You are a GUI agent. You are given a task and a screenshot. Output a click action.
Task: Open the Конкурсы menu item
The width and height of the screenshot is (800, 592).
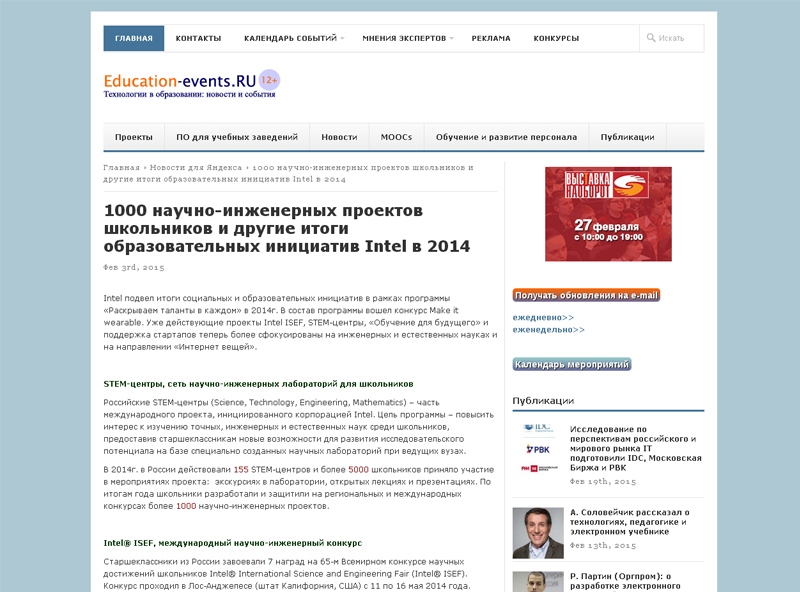tap(556, 38)
